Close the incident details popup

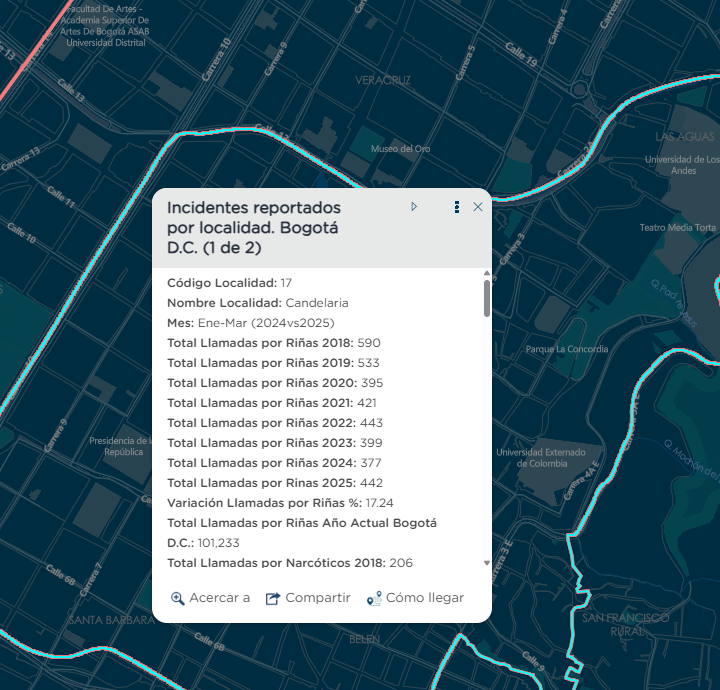[x=478, y=207]
